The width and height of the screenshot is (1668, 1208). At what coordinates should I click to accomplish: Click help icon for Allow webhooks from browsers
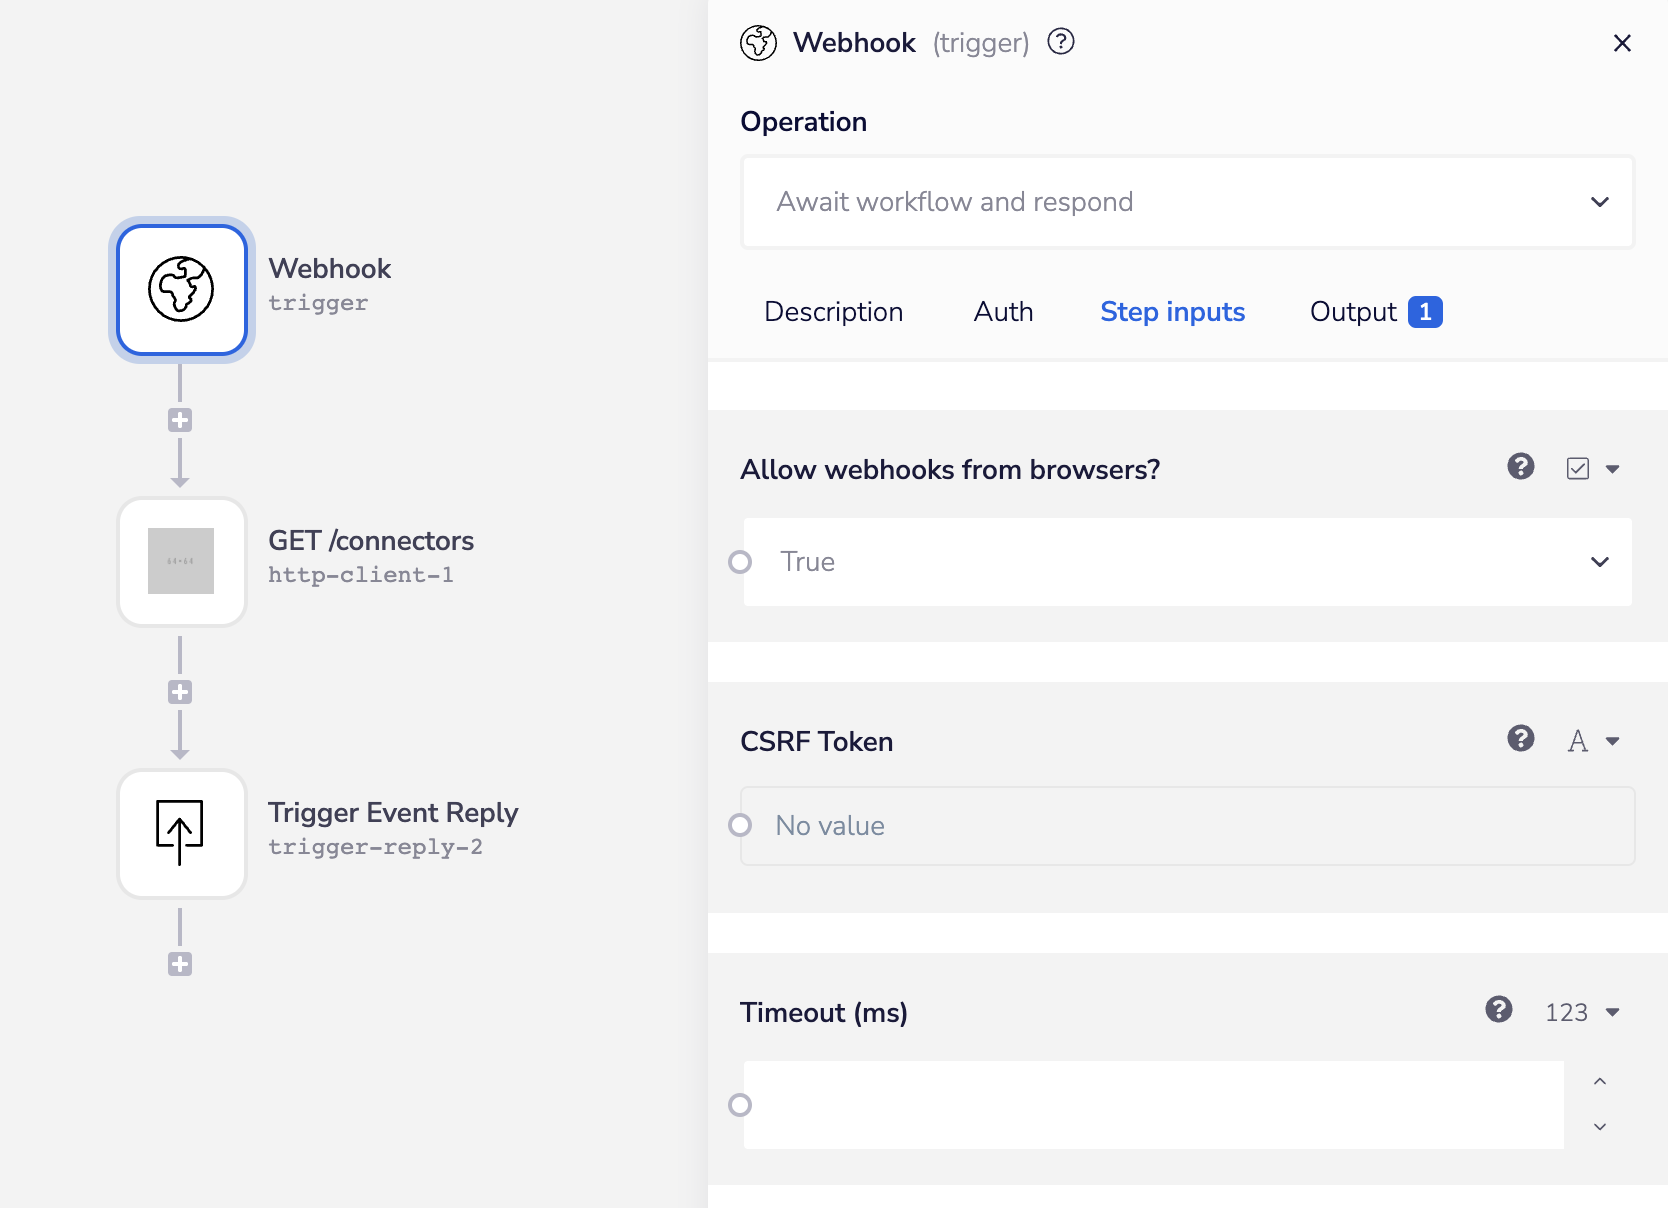[1520, 467]
